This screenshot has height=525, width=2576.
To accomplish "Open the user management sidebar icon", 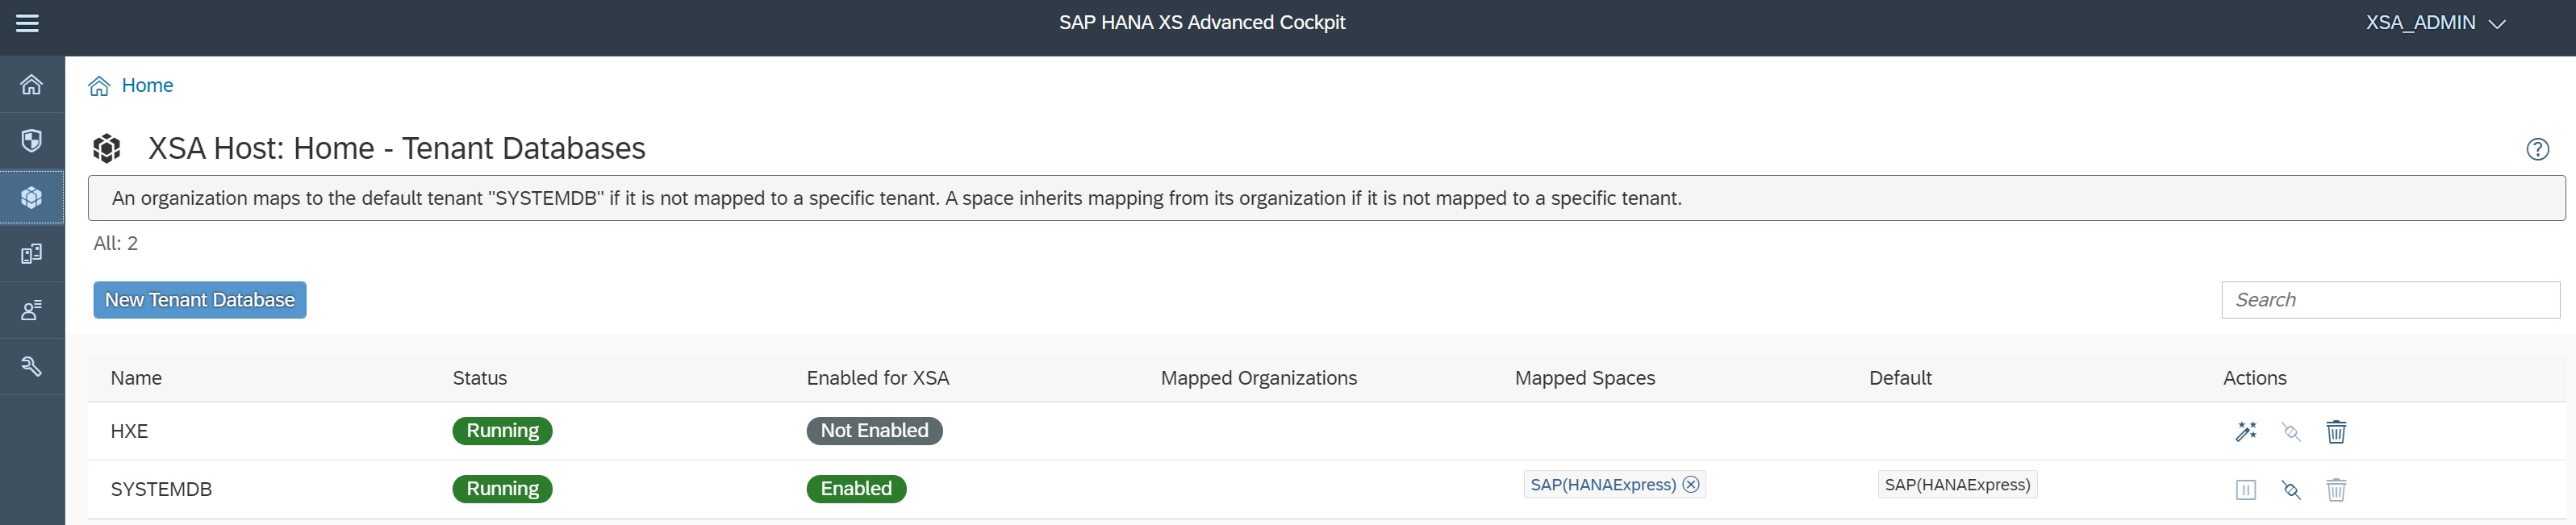I will tap(32, 310).
